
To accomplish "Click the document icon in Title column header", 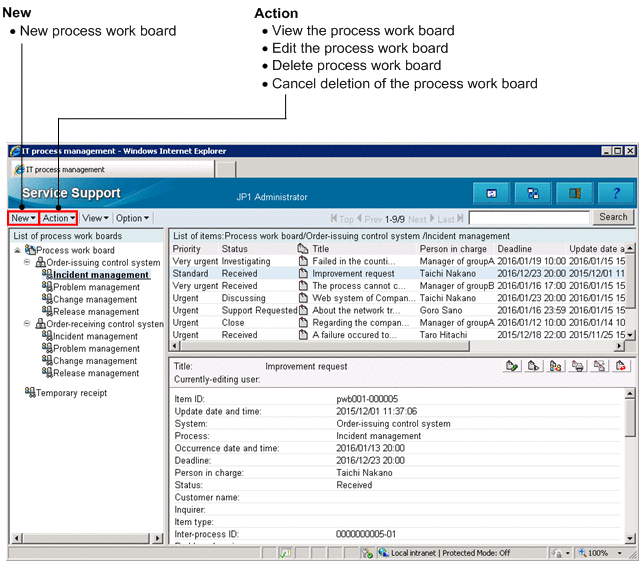I will (x=303, y=249).
